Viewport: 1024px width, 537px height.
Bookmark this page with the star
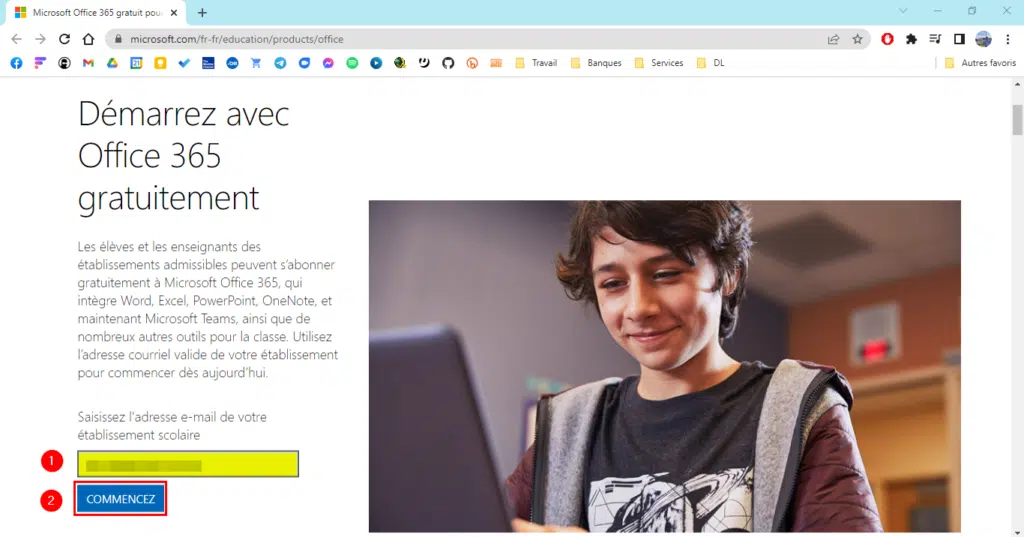(x=857, y=39)
